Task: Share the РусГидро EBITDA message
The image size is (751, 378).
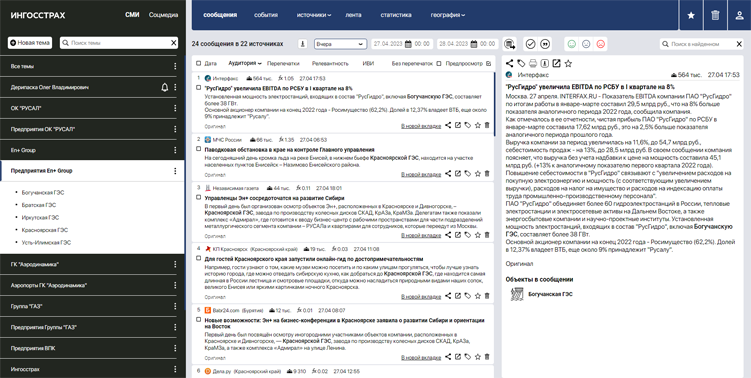Action: [x=448, y=126]
